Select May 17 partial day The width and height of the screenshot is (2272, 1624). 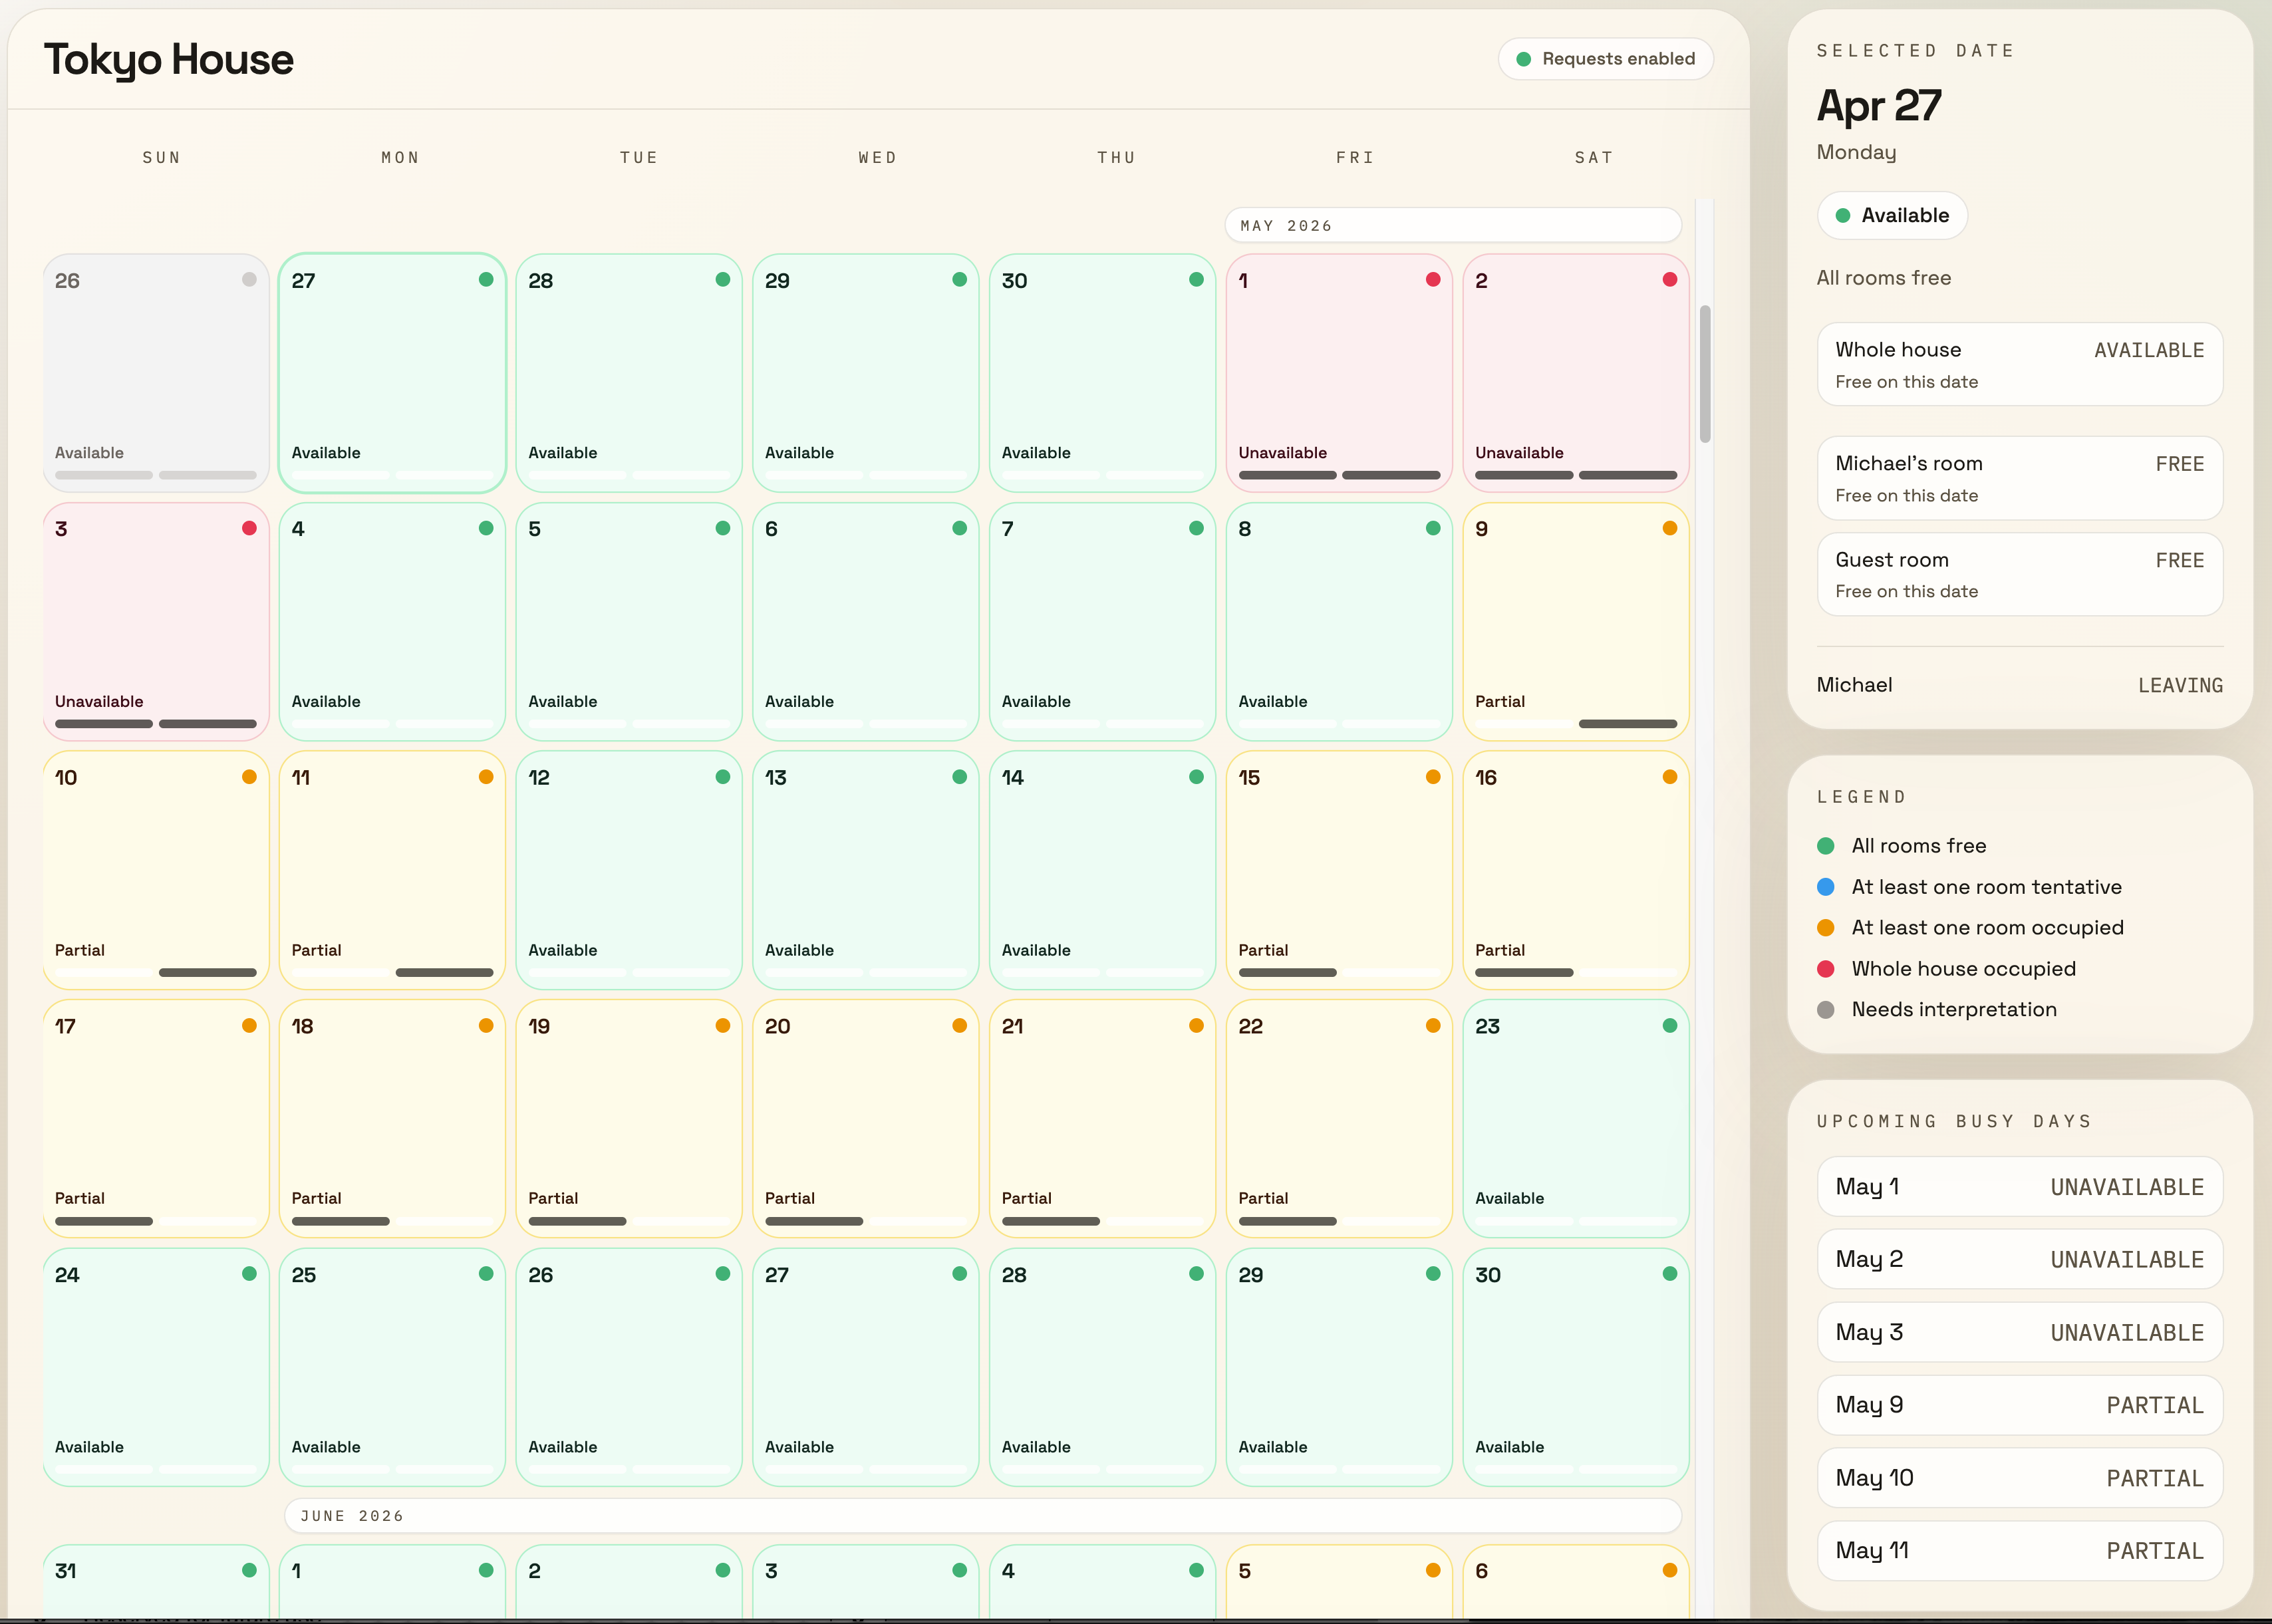point(156,1118)
